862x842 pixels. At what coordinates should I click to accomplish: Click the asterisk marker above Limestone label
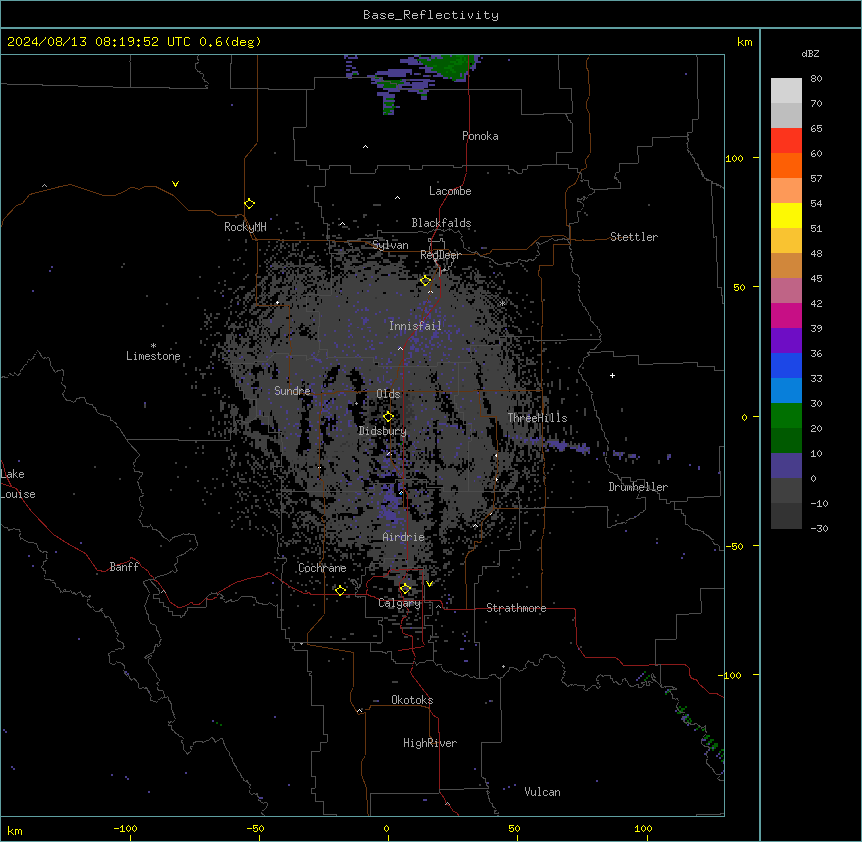[x=153, y=346]
